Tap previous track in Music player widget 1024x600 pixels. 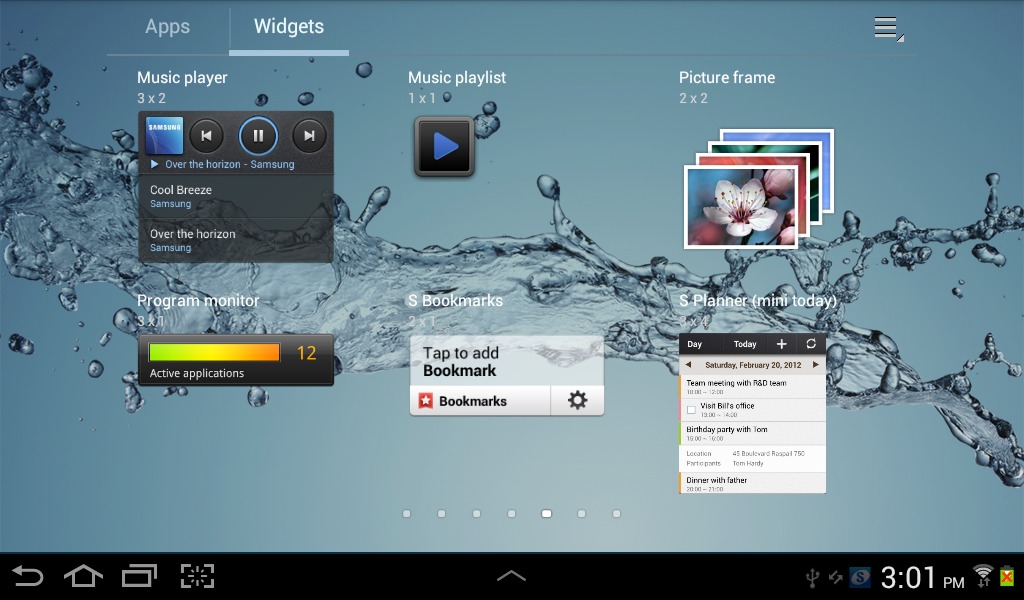[206, 136]
